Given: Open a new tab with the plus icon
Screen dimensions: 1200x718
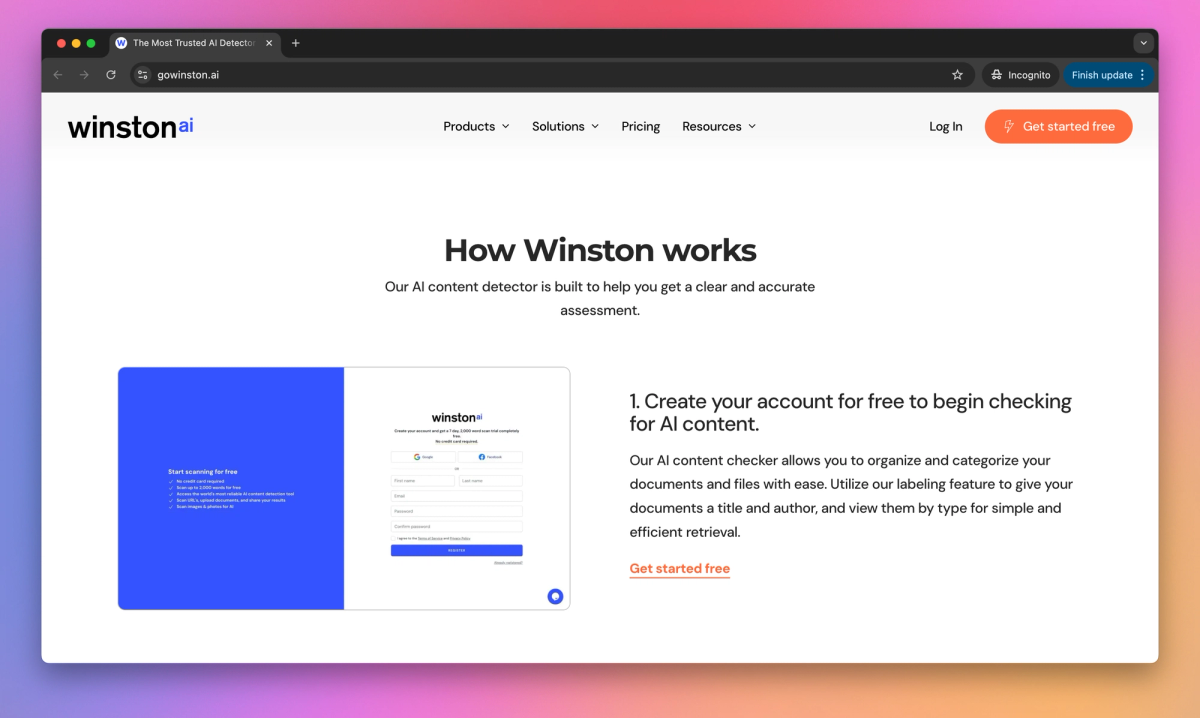Looking at the screenshot, I should (x=295, y=43).
